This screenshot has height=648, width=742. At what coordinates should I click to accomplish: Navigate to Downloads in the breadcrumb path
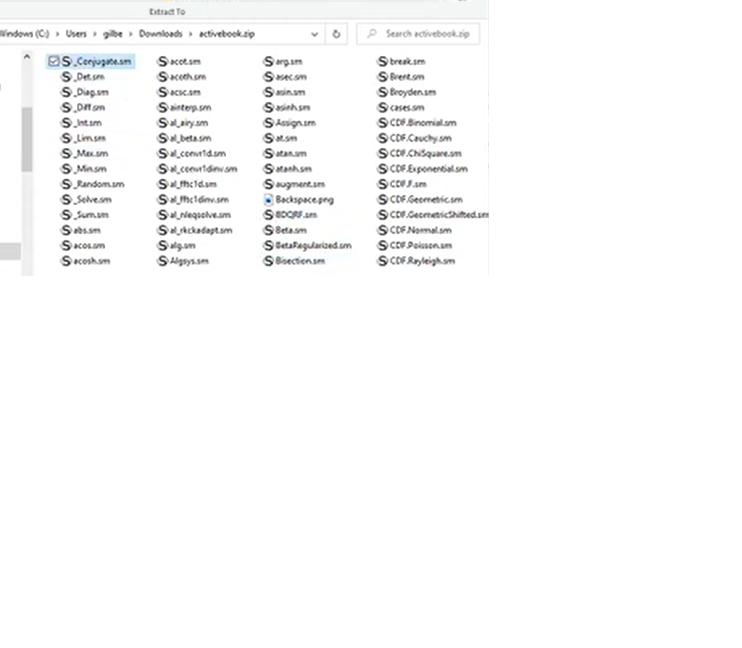tap(160, 34)
